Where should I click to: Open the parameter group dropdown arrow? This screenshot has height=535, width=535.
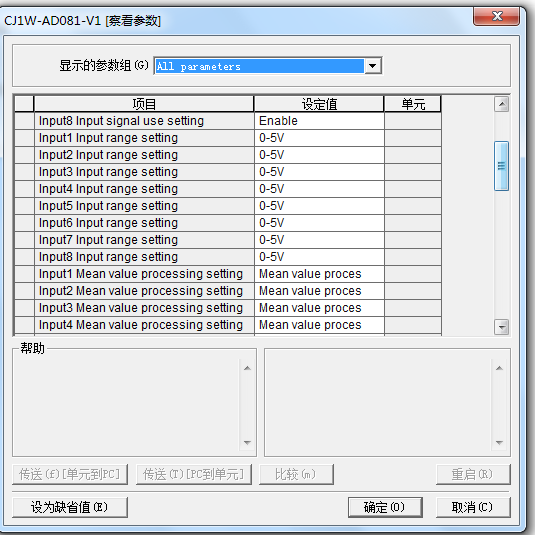coord(373,66)
